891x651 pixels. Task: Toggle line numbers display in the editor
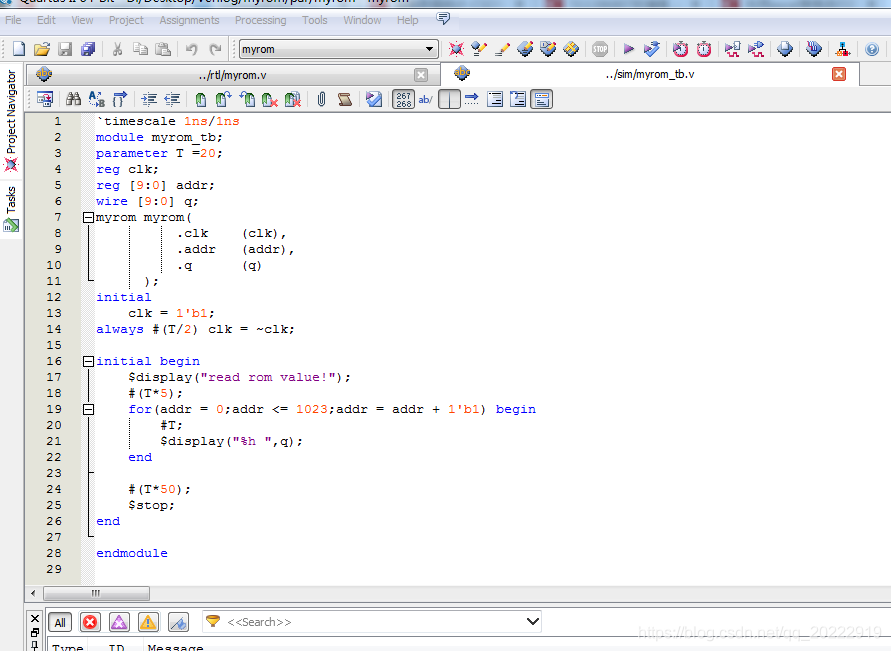[401, 98]
